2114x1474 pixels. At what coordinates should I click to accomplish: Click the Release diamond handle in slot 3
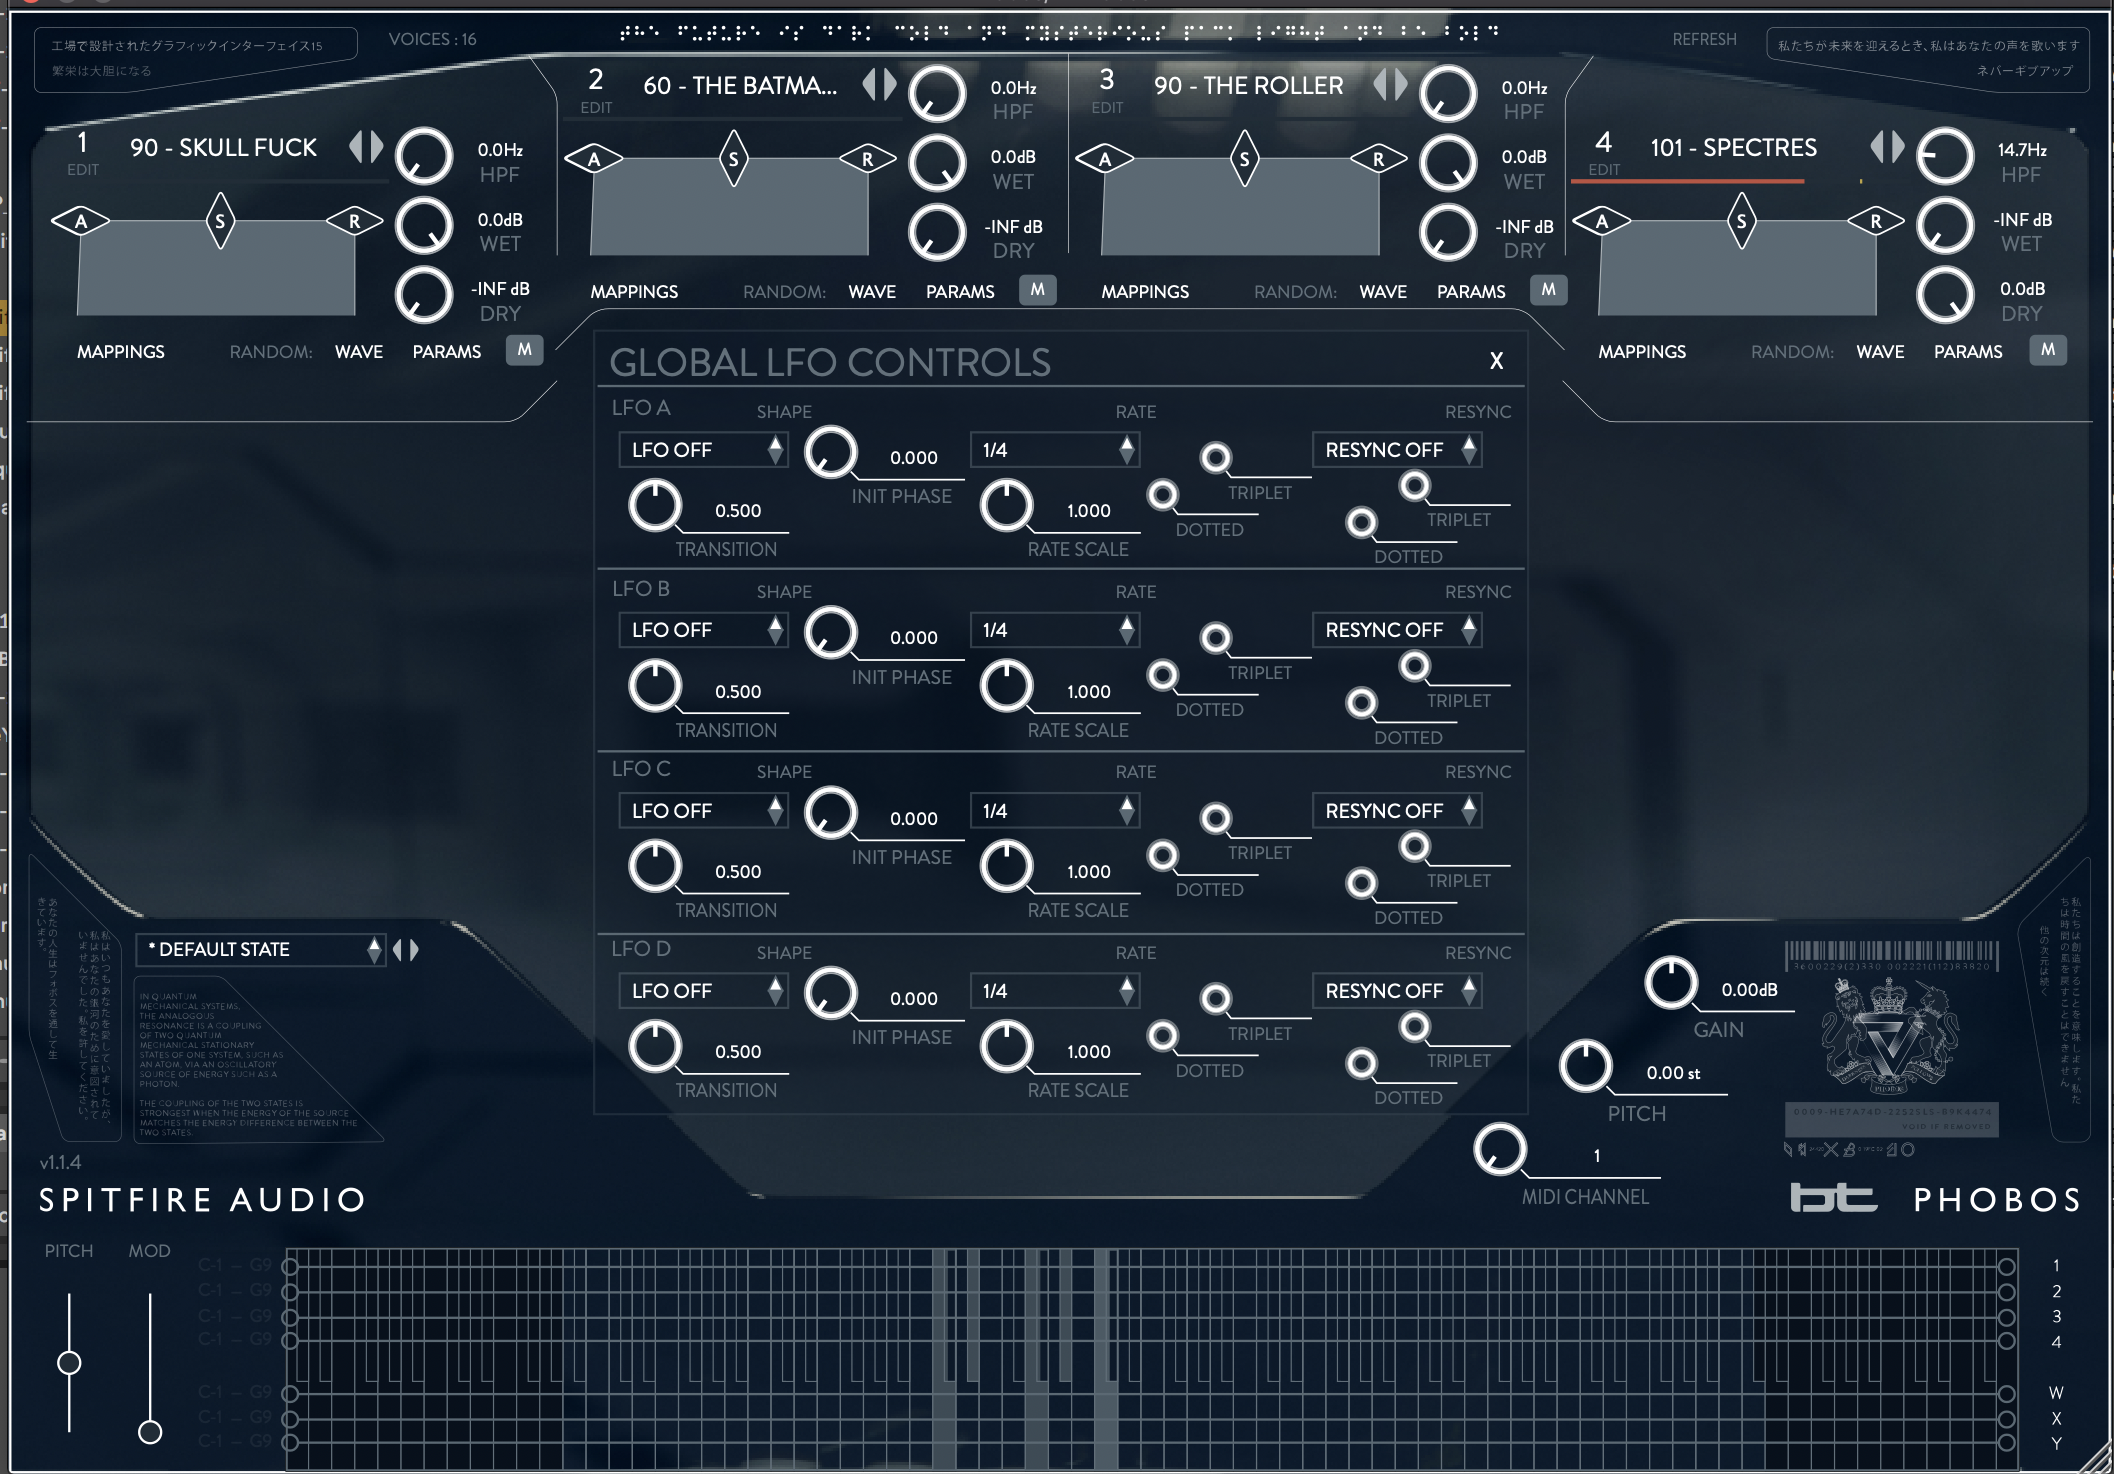(x=1378, y=159)
